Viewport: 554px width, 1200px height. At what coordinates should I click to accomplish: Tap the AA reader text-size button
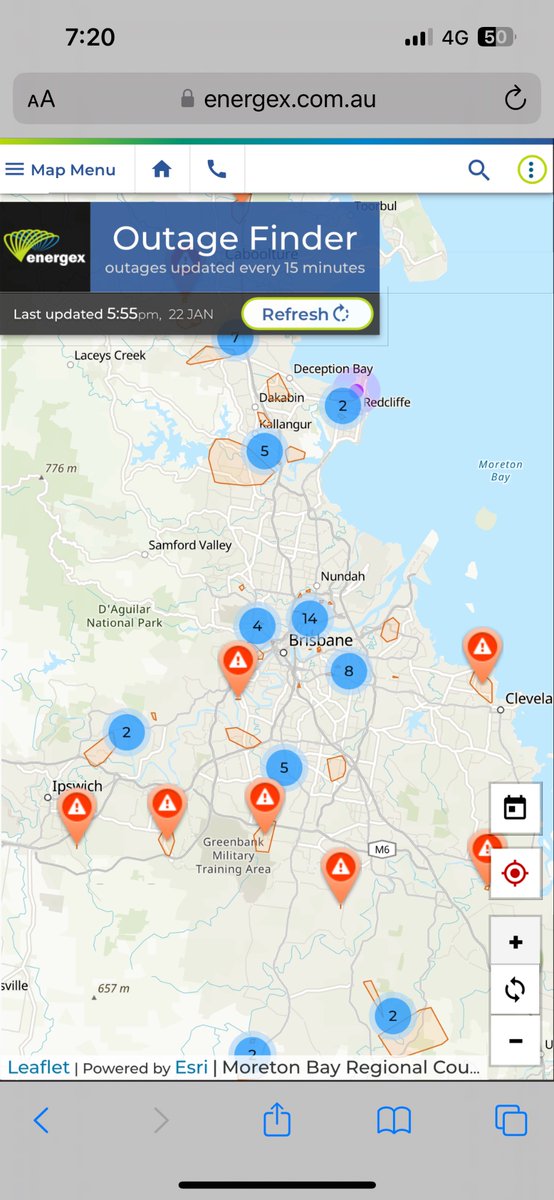41,99
